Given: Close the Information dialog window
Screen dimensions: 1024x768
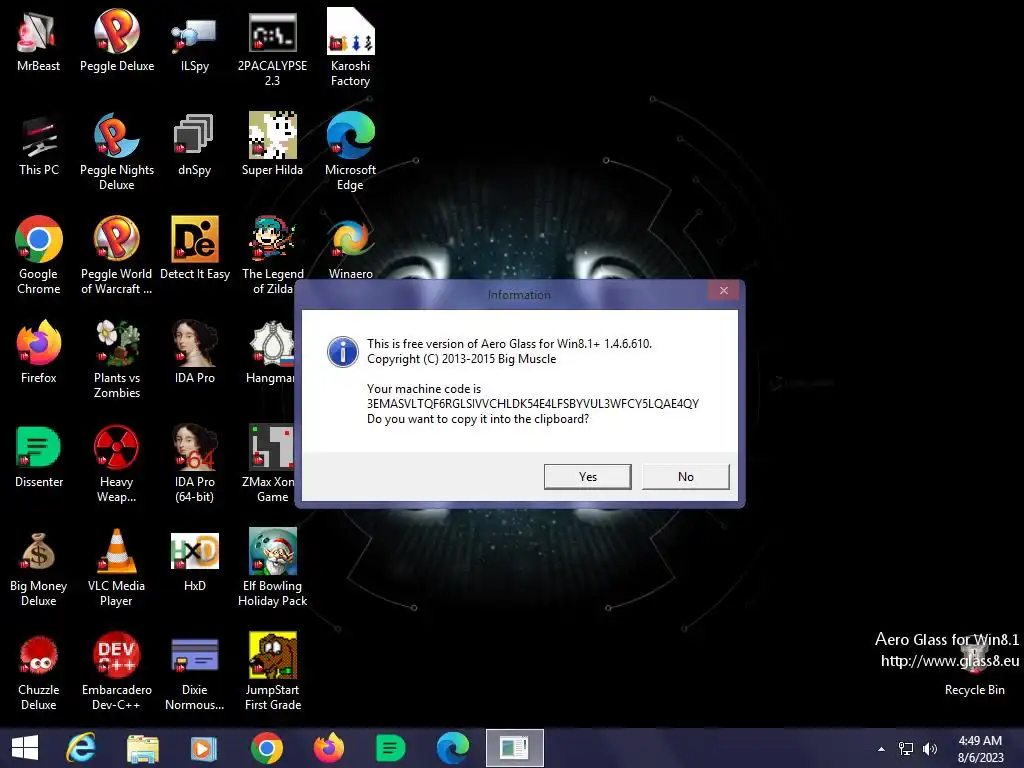Looking at the screenshot, I should pos(724,291).
